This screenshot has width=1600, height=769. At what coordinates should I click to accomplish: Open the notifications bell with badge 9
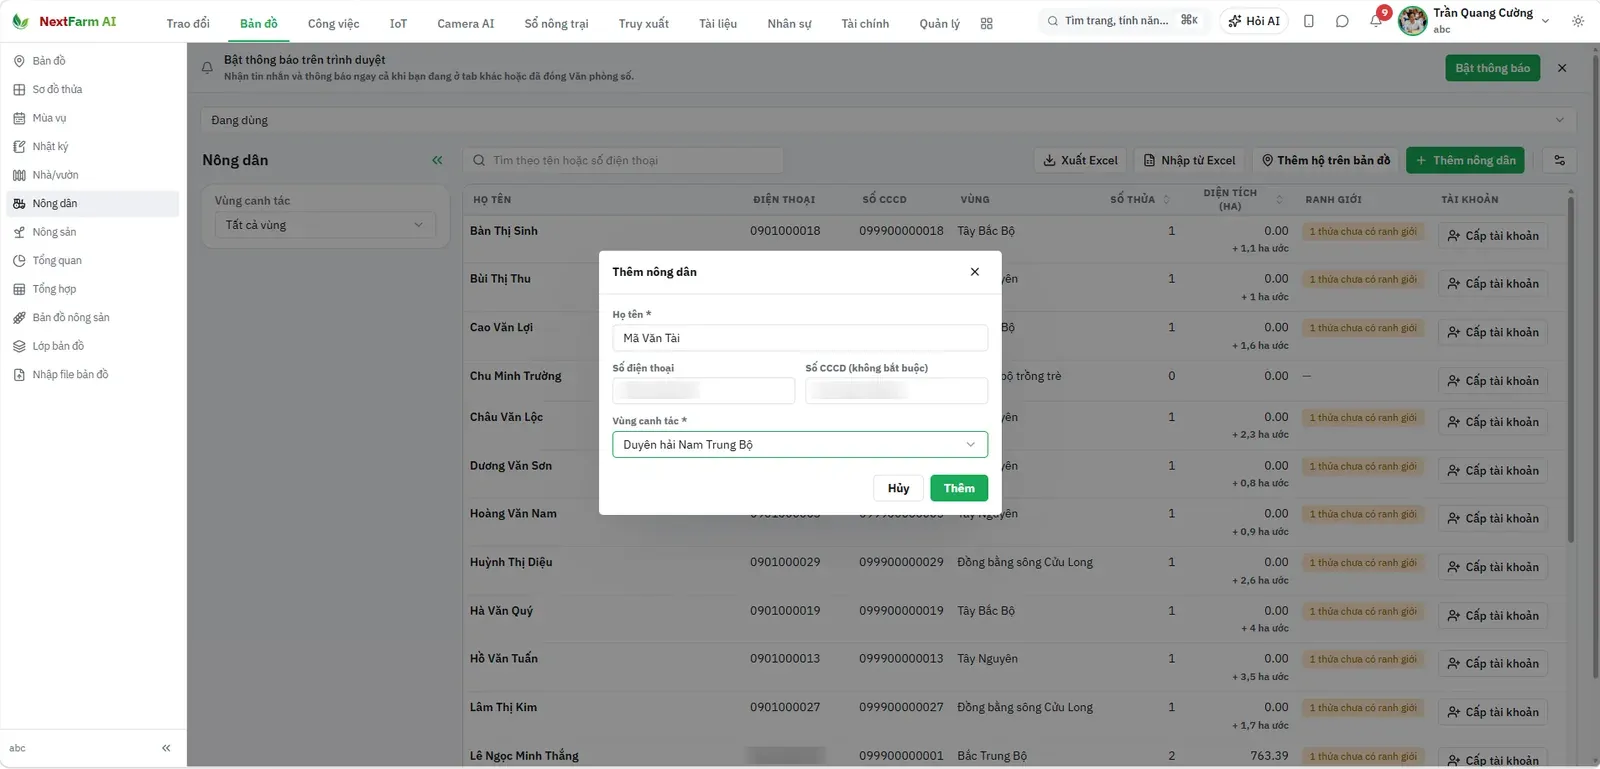(1376, 20)
